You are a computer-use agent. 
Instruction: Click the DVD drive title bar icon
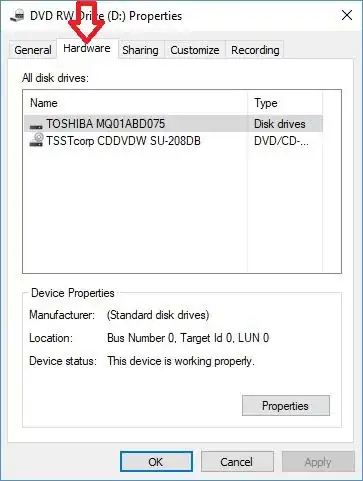[17, 16]
